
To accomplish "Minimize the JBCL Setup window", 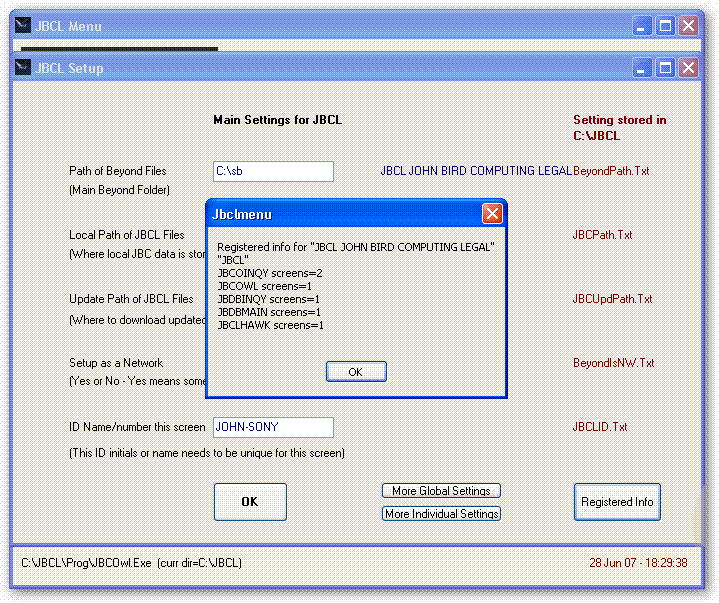I will (x=642, y=68).
